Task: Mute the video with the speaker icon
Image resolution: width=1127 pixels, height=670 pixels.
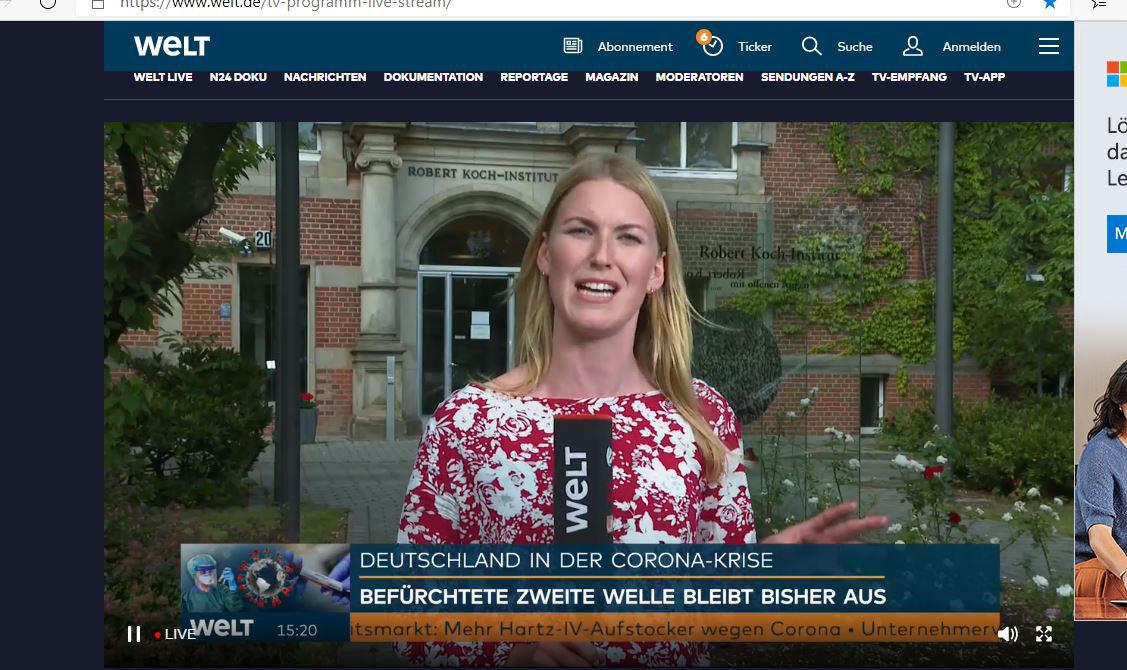Action: pos(1008,634)
